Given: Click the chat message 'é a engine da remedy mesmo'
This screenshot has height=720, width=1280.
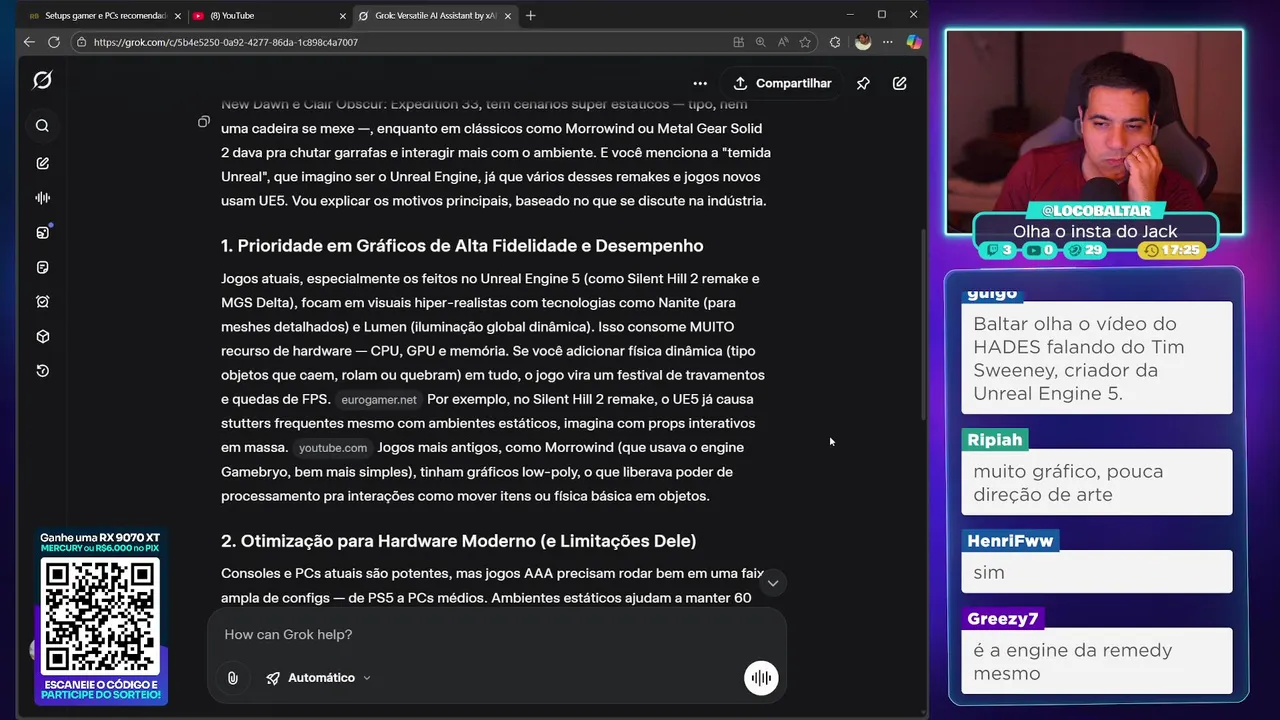Looking at the screenshot, I should [1096, 661].
